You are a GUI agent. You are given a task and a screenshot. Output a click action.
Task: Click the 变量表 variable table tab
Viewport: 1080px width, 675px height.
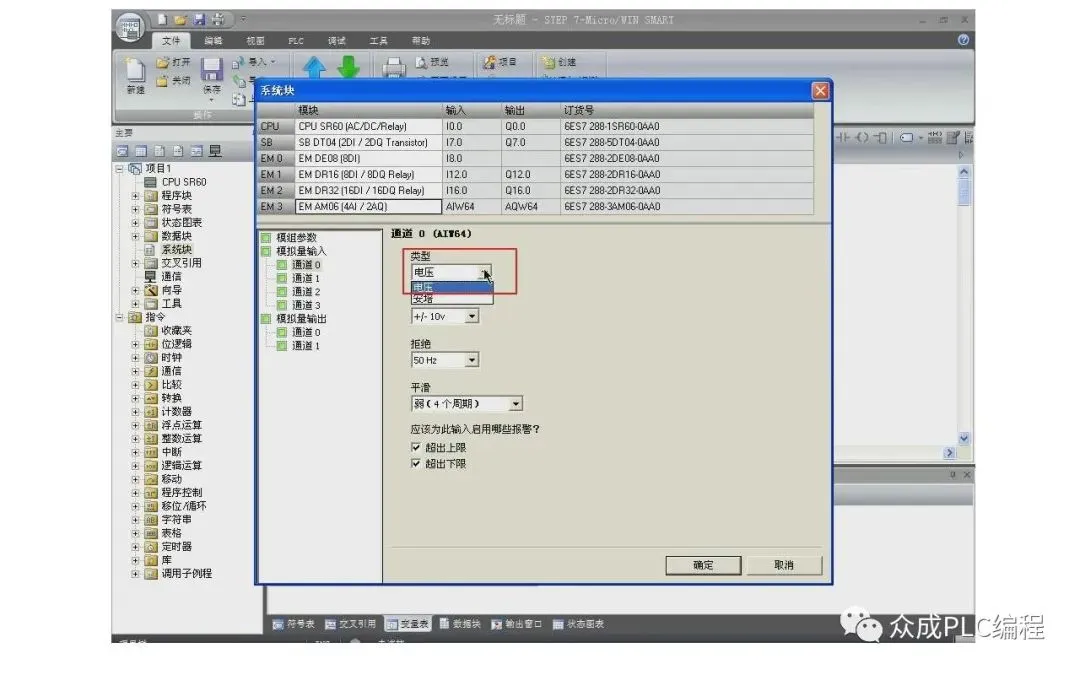408,624
